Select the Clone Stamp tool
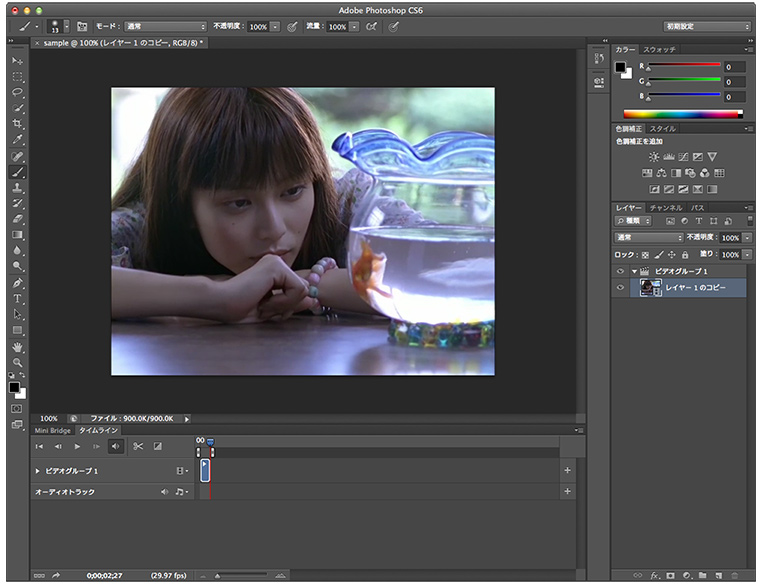 (17, 188)
